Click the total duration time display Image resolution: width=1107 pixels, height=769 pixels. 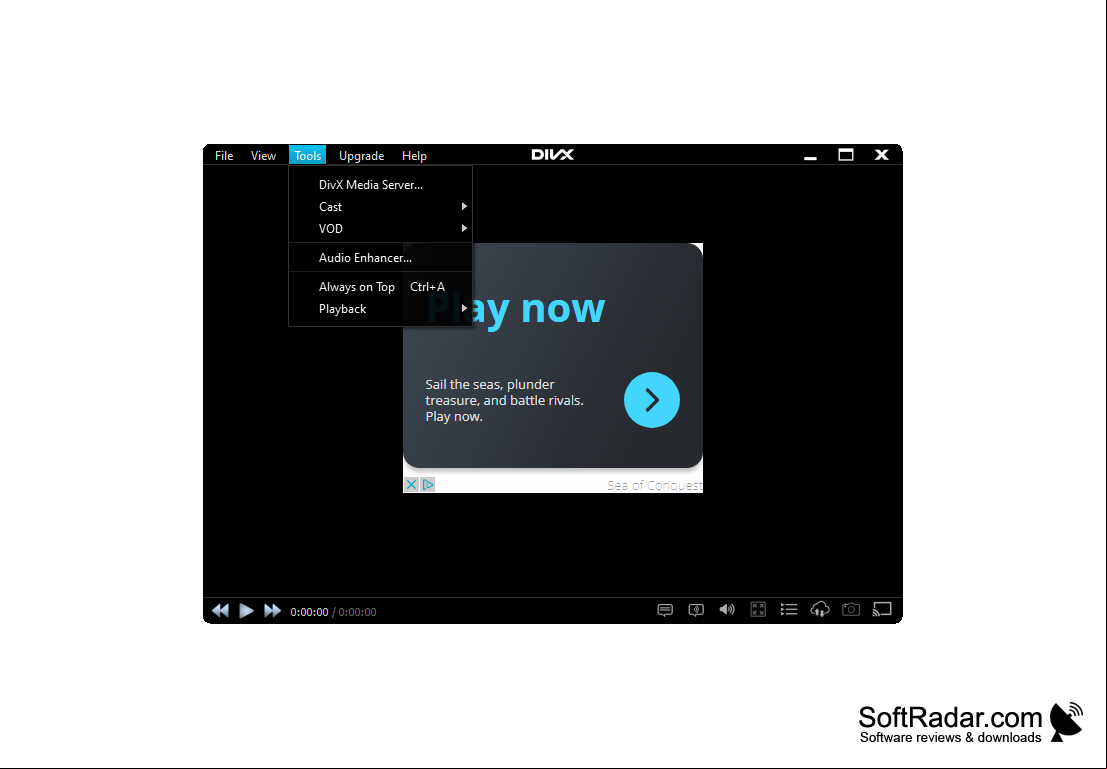tap(357, 612)
